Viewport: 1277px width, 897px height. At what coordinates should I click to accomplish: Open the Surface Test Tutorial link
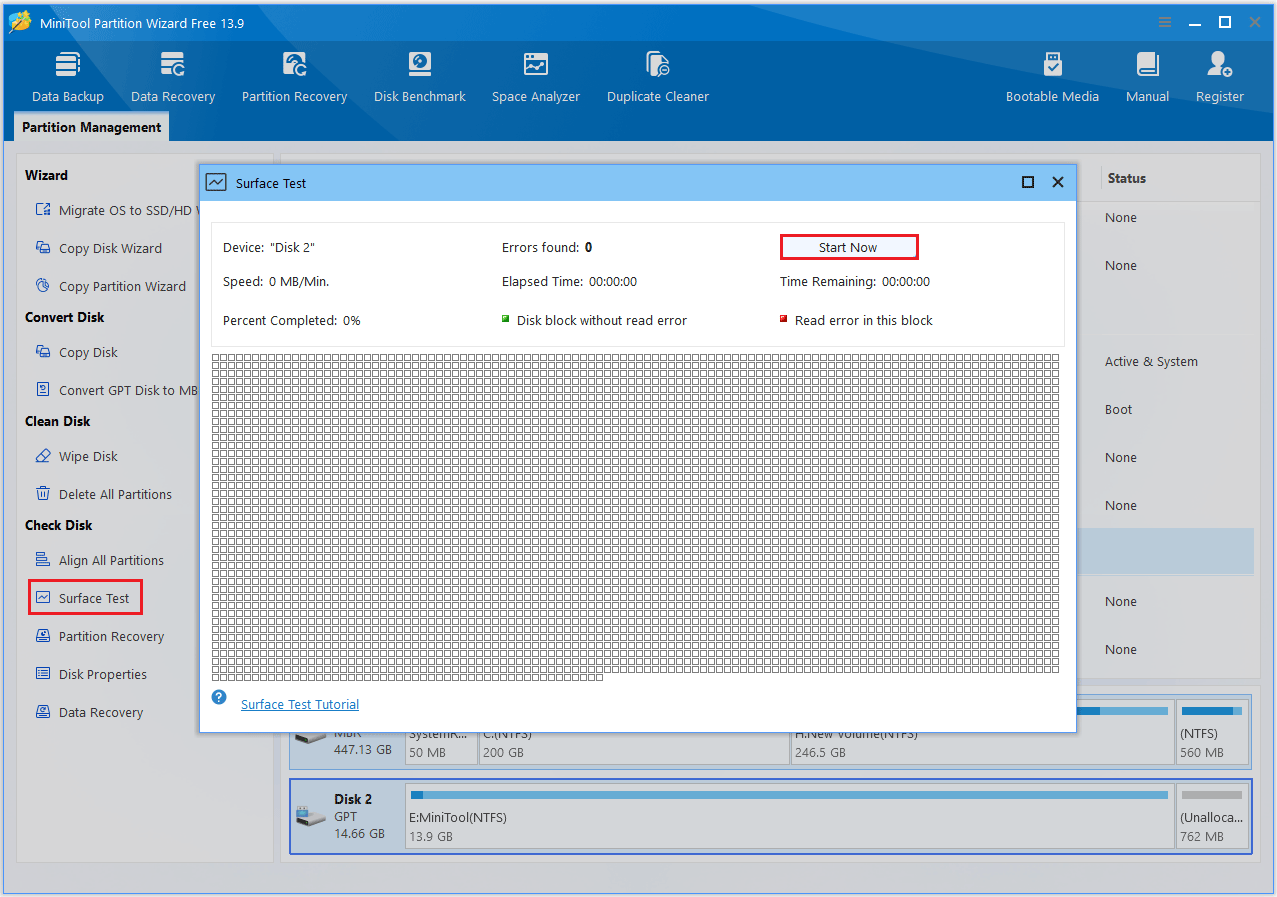pos(300,704)
